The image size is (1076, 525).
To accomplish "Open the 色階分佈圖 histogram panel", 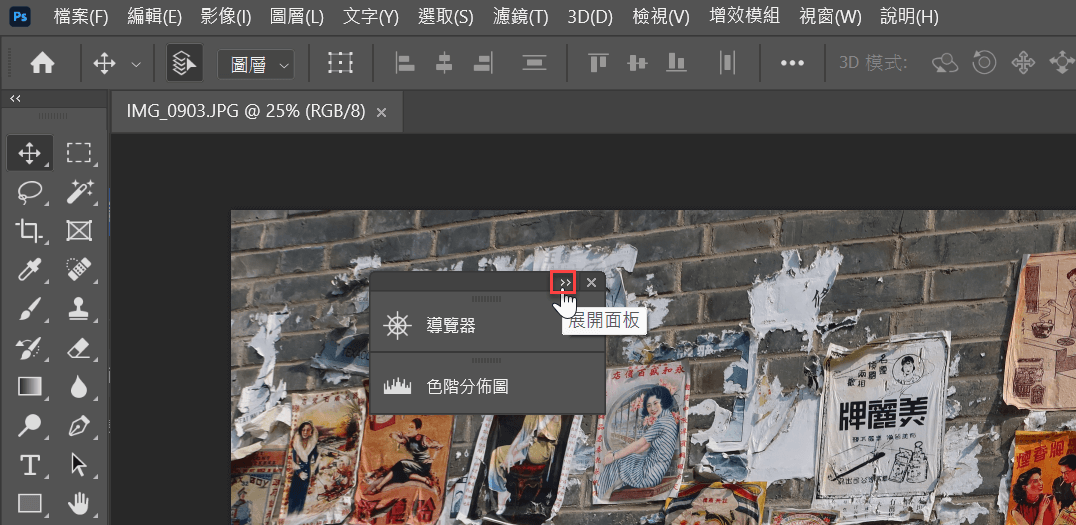I will (487, 386).
